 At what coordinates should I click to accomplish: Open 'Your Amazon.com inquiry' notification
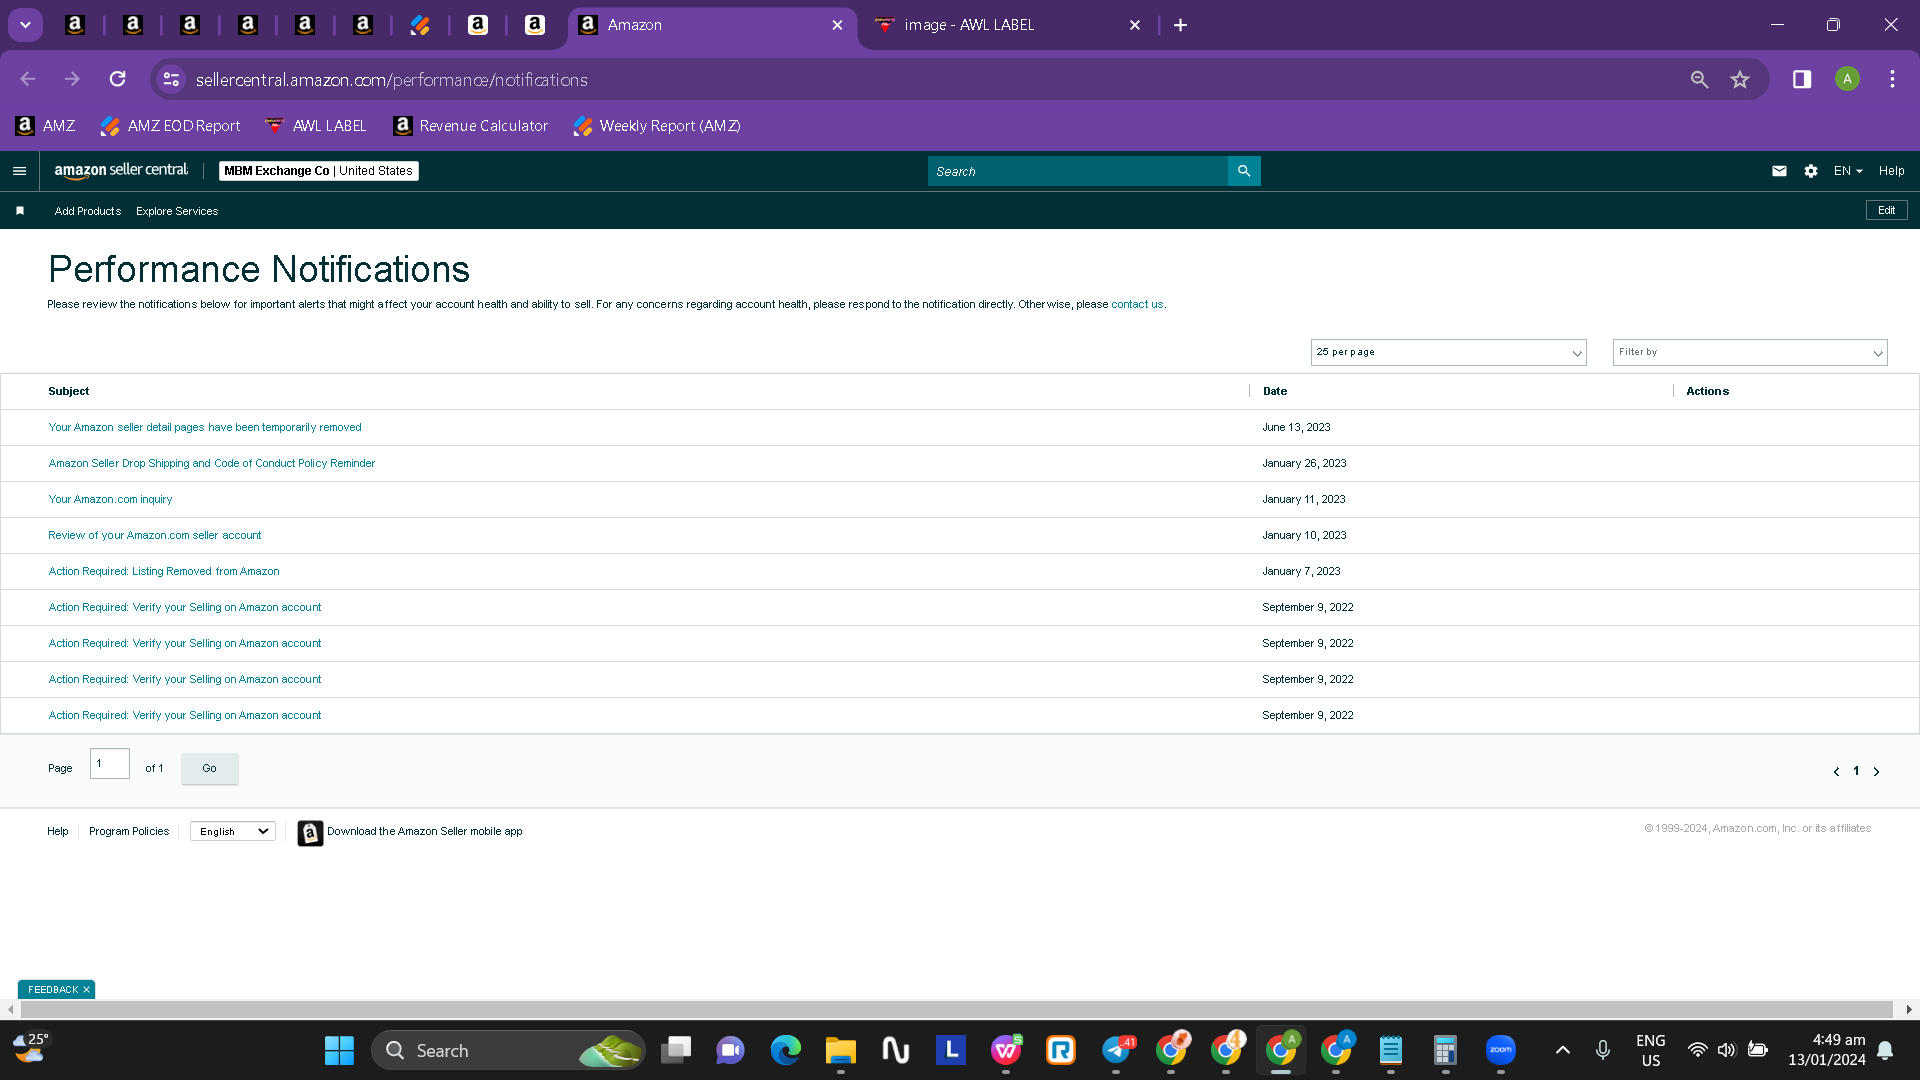pos(110,499)
